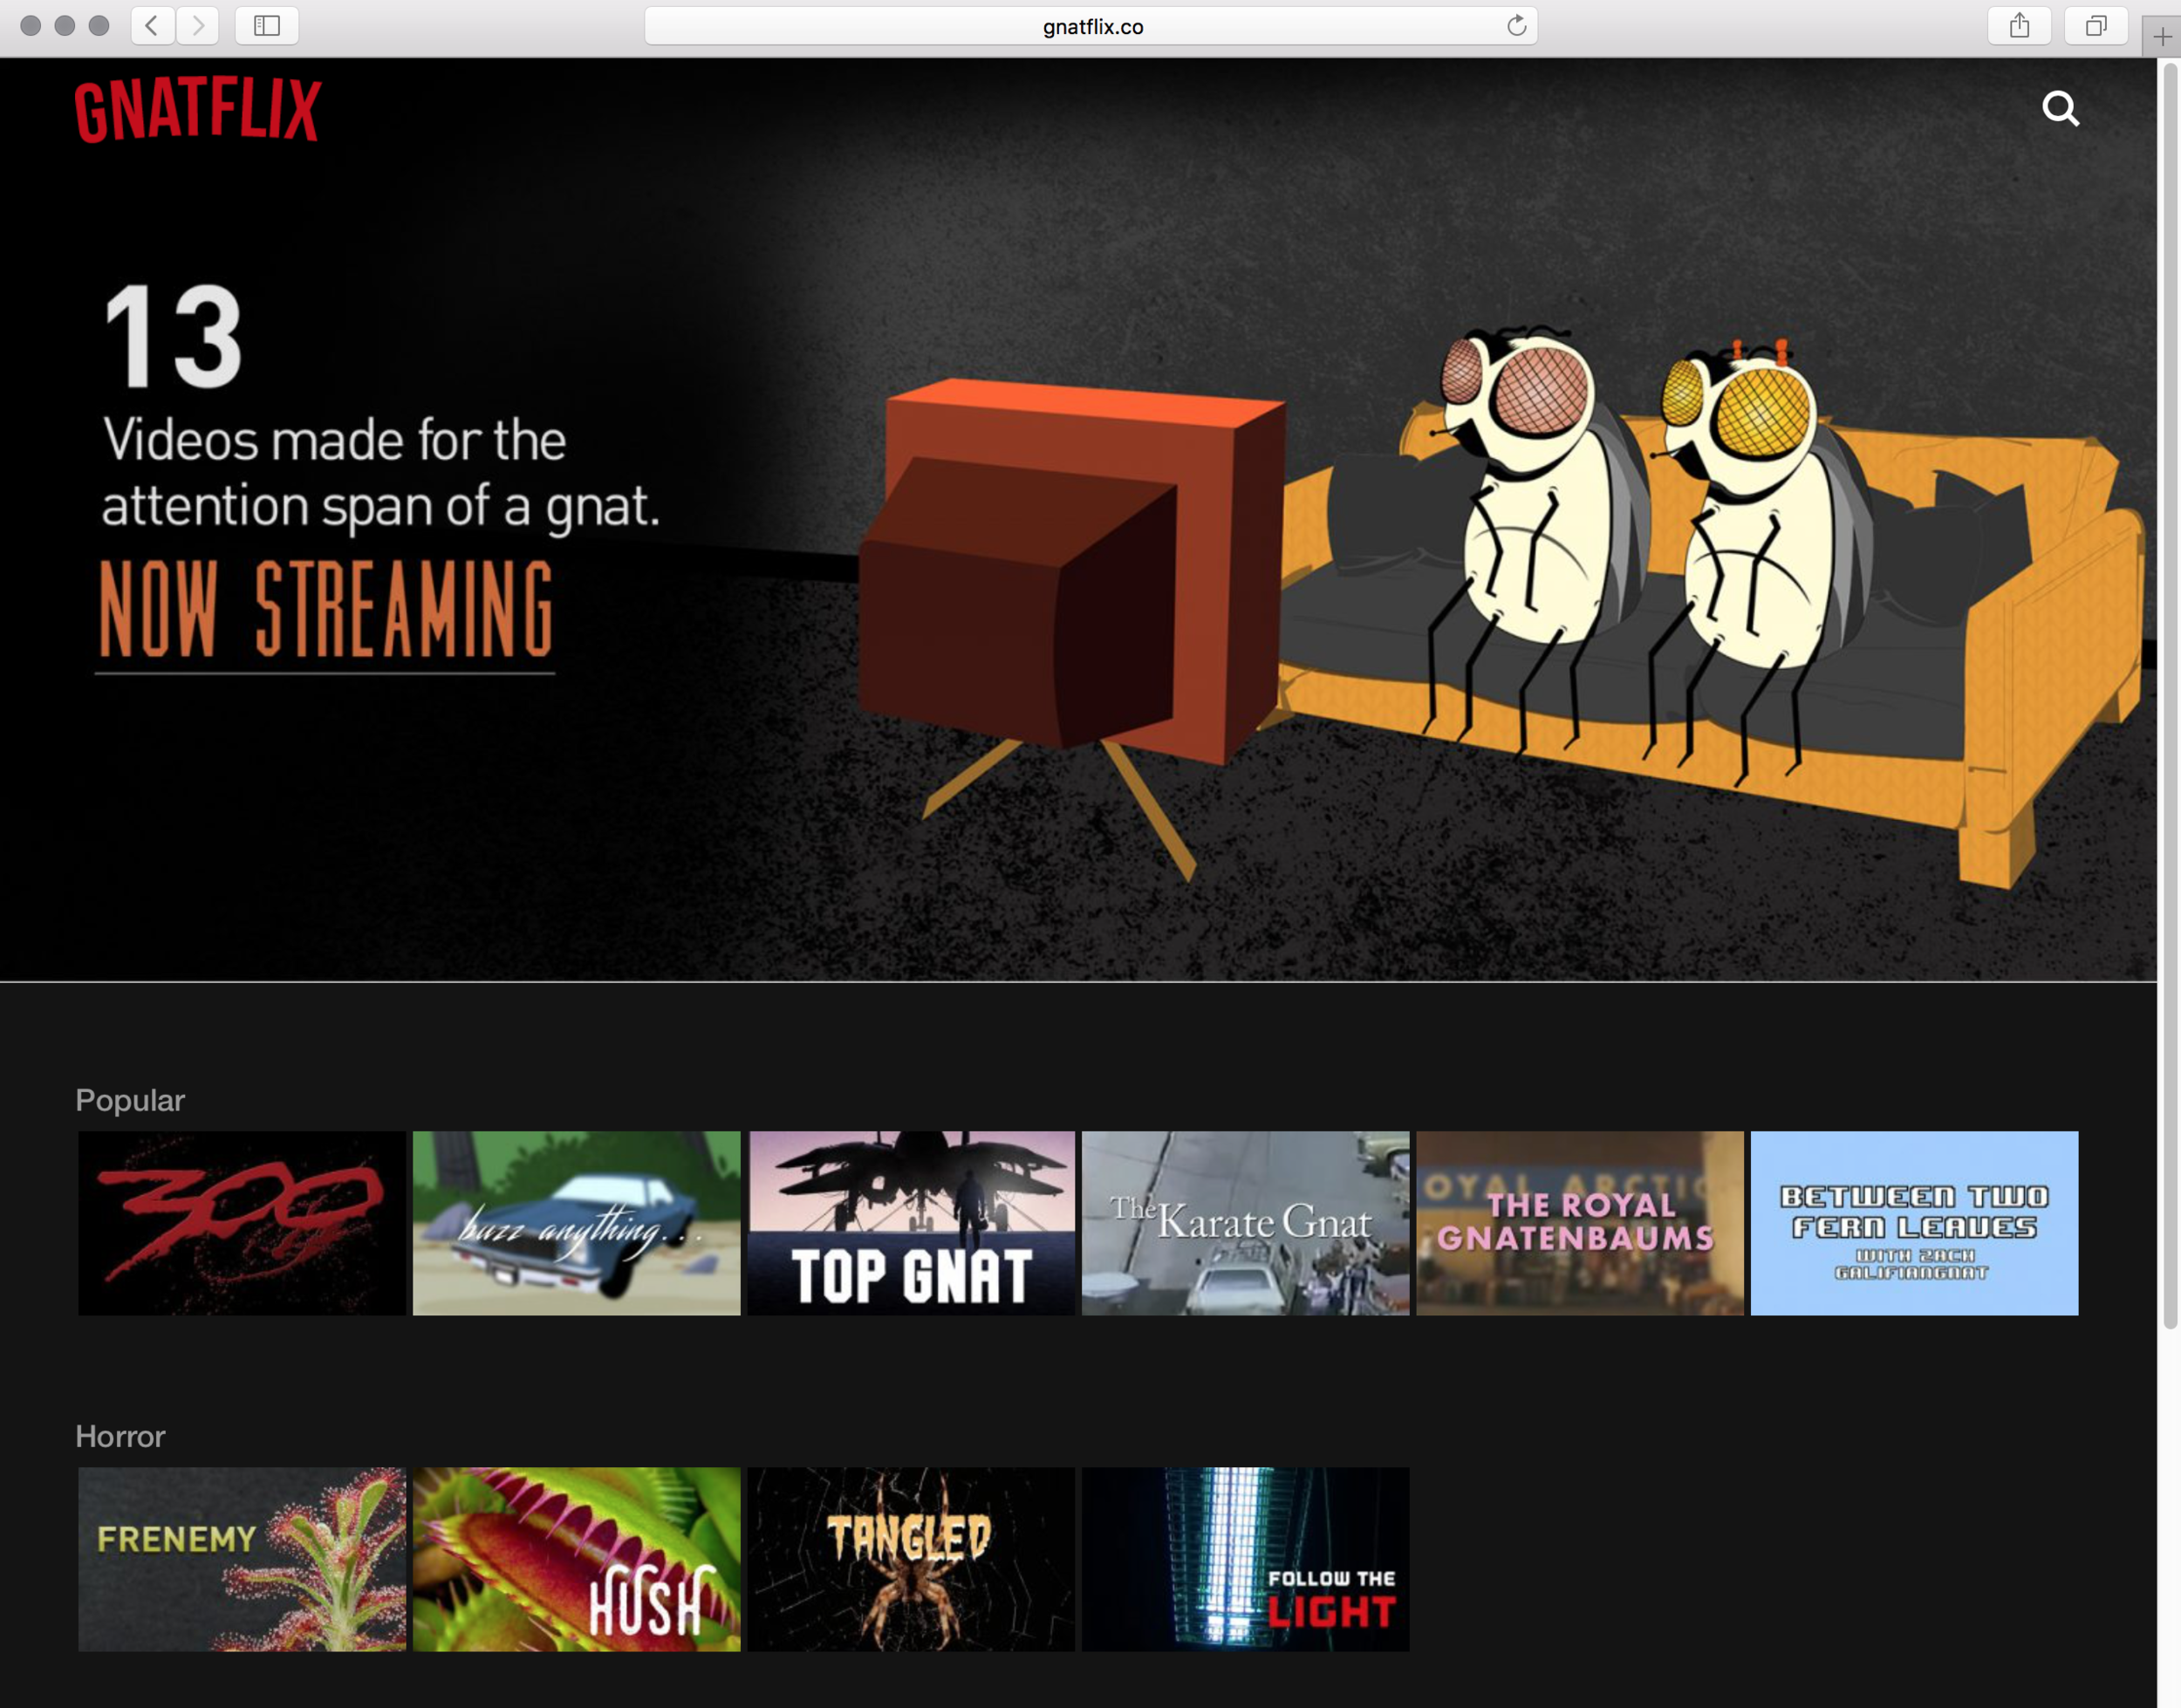This screenshot has height=1708, width=2181.
Task: Toggle the Safari sidebar icon
Action: [x=266, y=26]
